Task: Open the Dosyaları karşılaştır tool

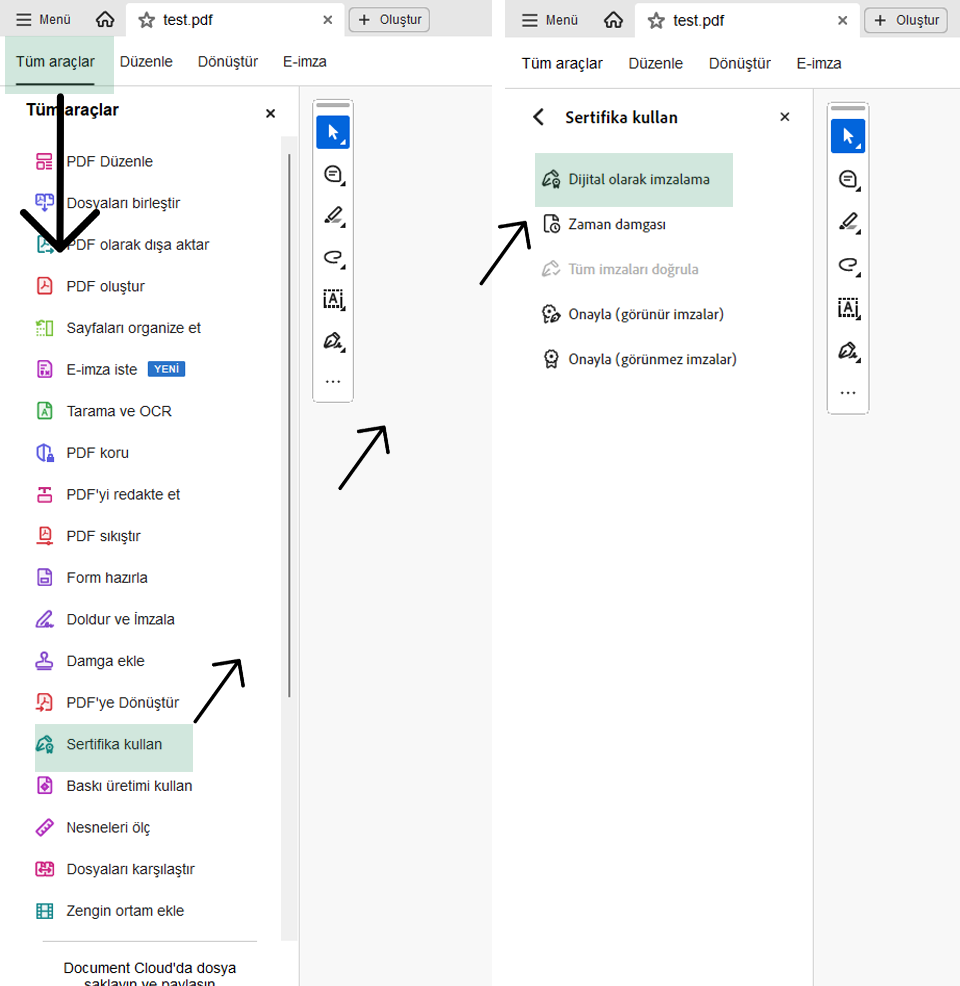Action: (x=130, y=870)
